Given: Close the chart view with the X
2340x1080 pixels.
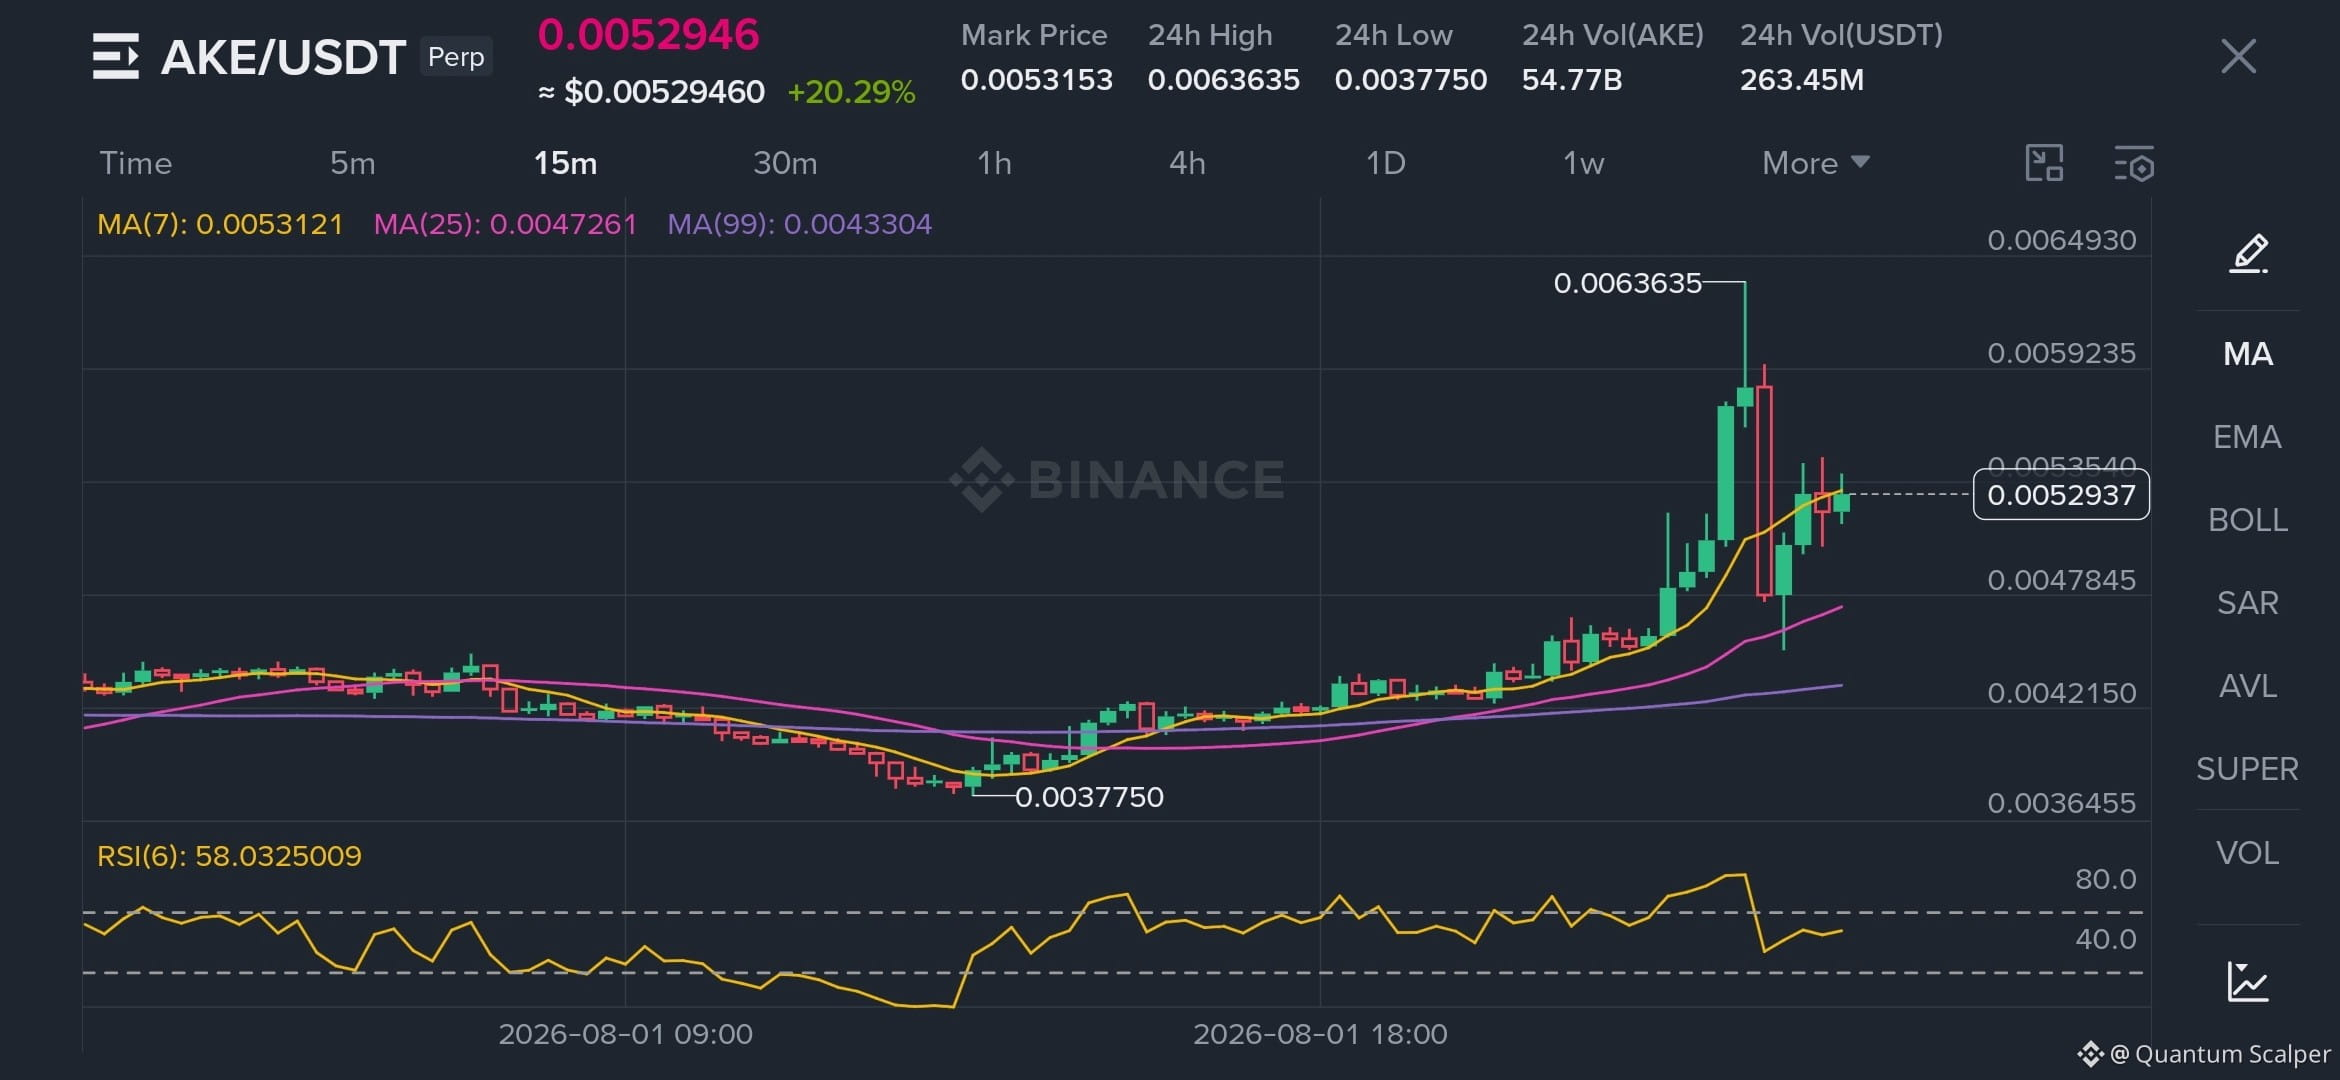Looking at the screenshot, I should [x=2238, y=56].
